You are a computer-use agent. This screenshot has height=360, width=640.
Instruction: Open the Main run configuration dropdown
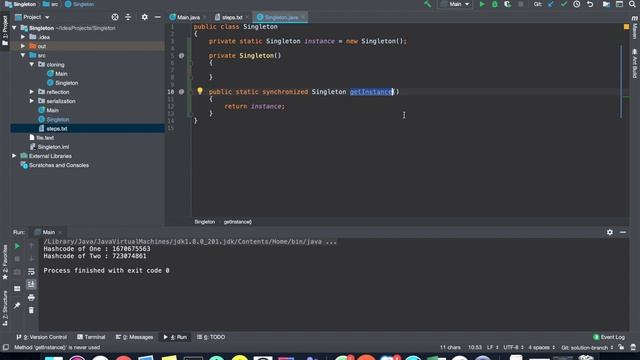point(455,4)
